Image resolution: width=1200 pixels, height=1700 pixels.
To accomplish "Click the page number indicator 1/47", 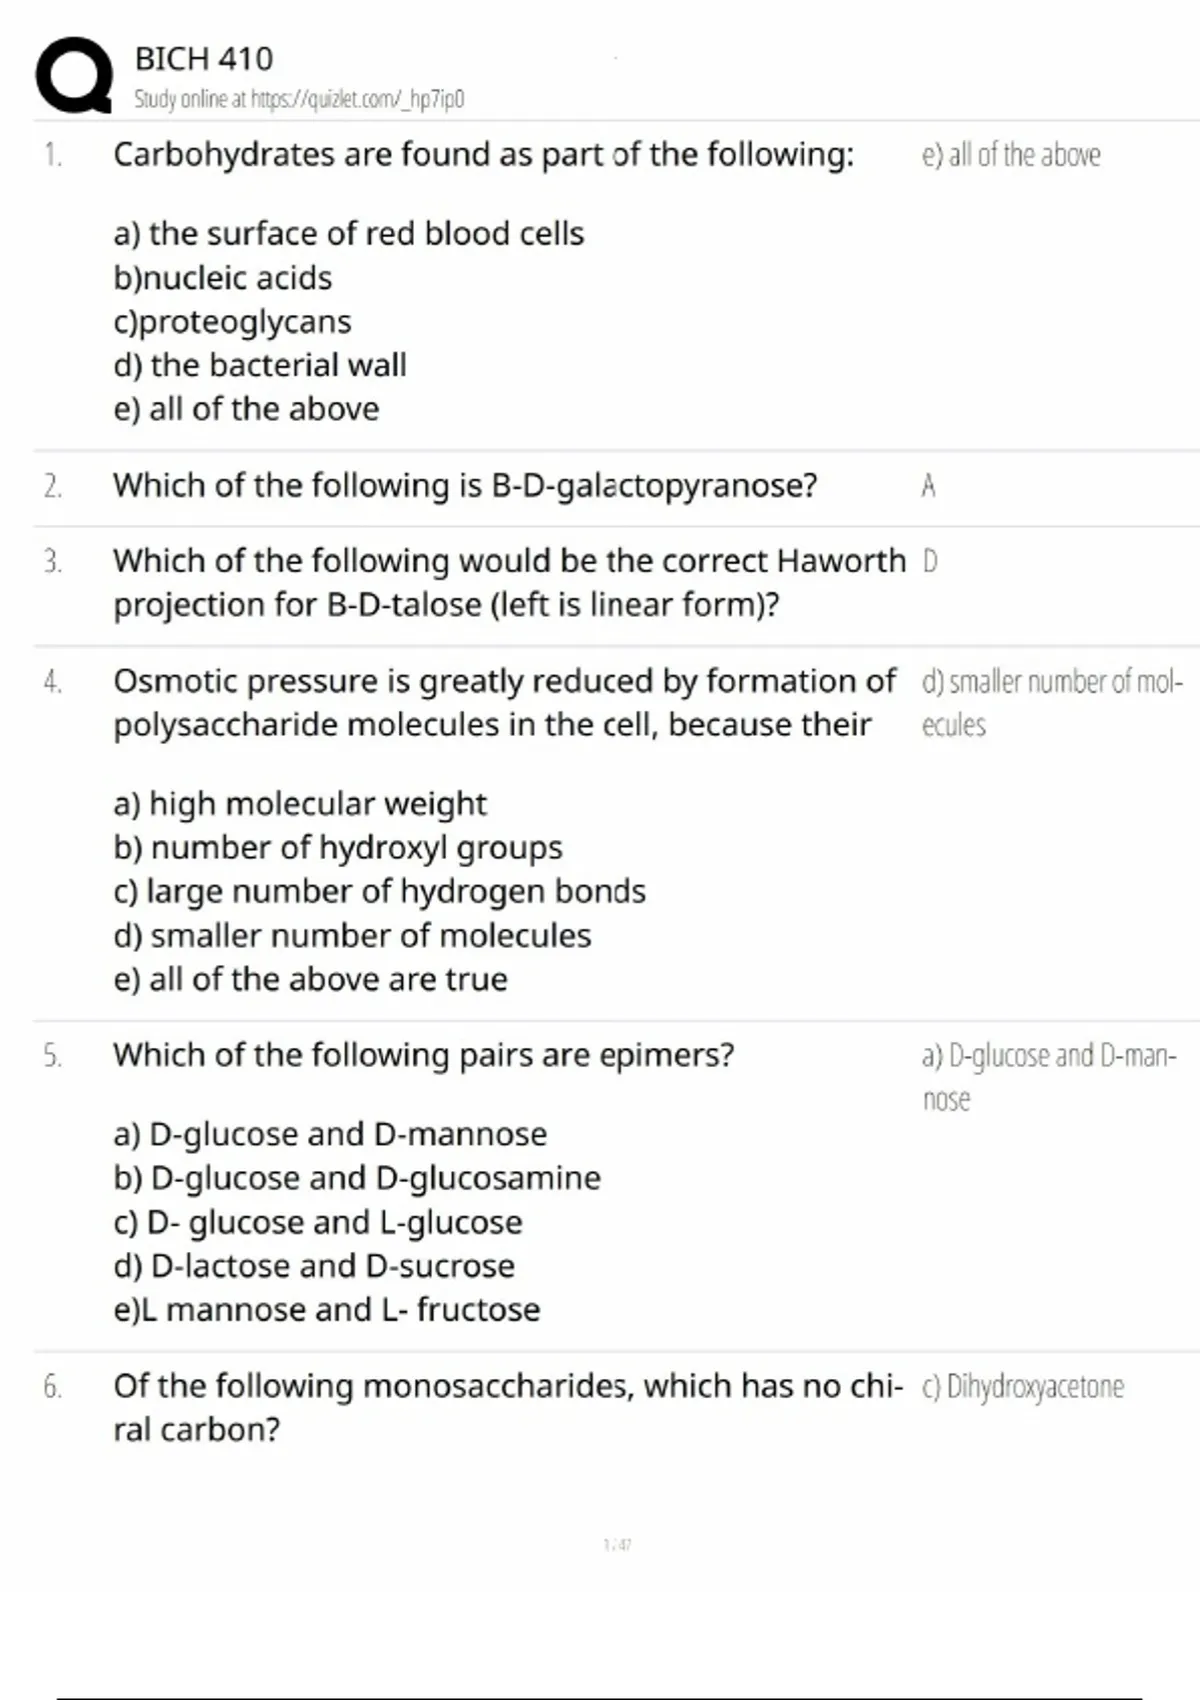I will coord(617,1545).
